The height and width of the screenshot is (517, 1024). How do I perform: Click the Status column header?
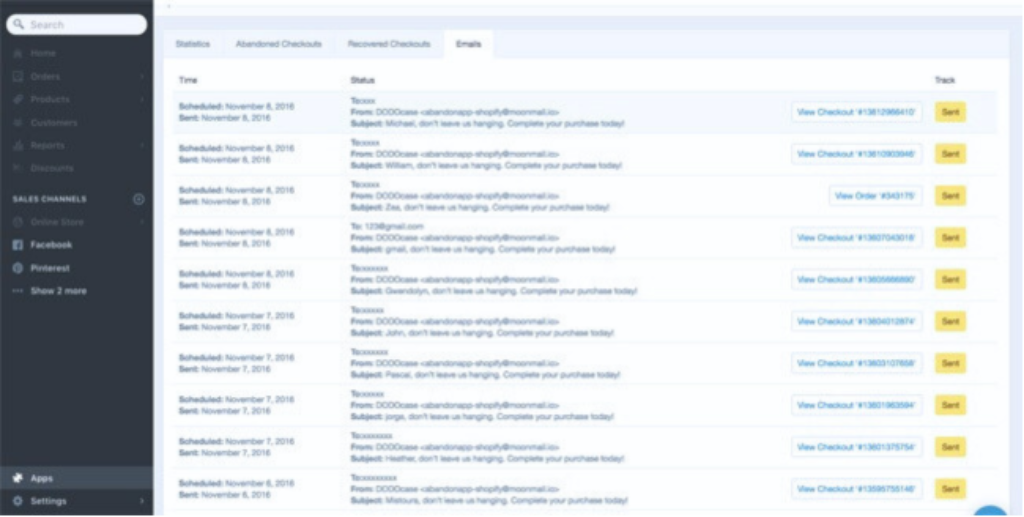(362, 80)
